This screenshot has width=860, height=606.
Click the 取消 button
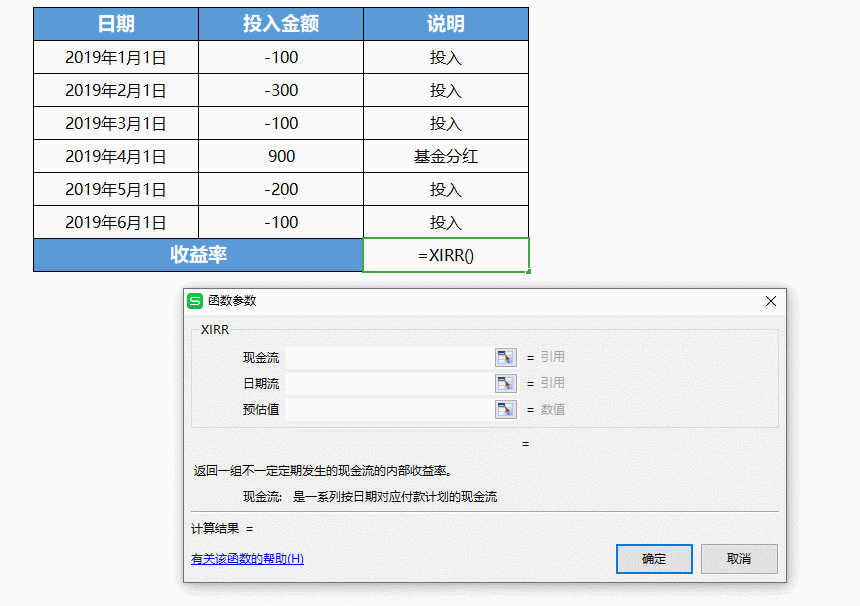(x=739, y=559)
